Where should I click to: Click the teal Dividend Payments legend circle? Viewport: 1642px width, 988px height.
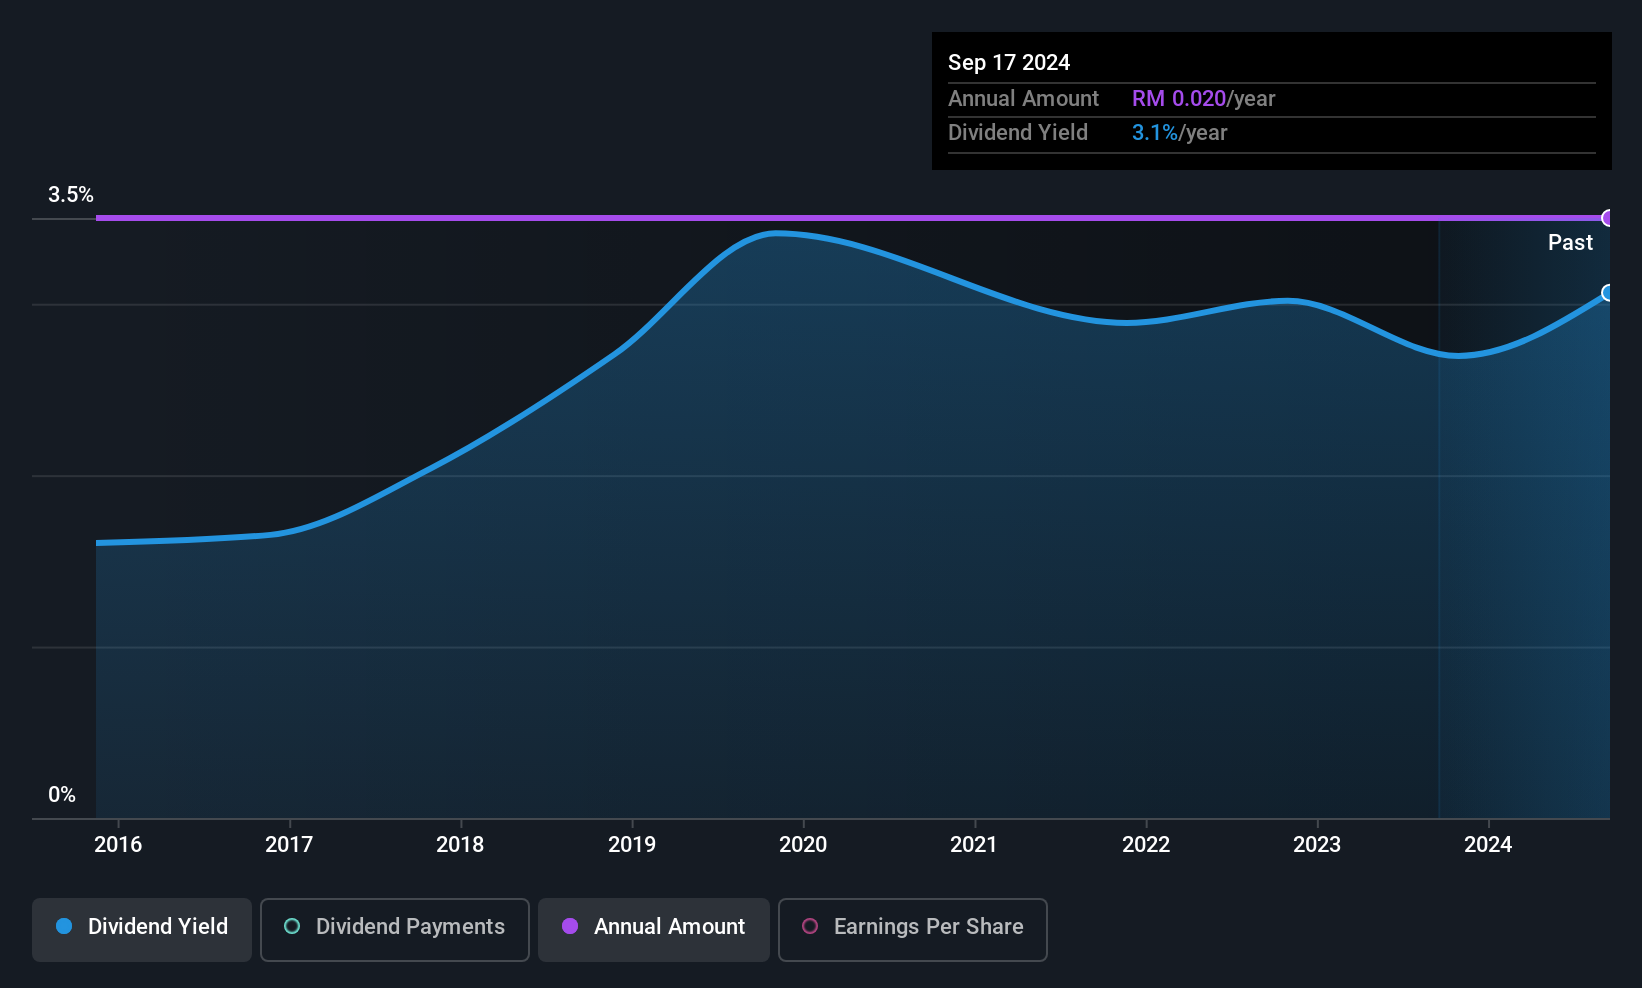coord(292,926)
